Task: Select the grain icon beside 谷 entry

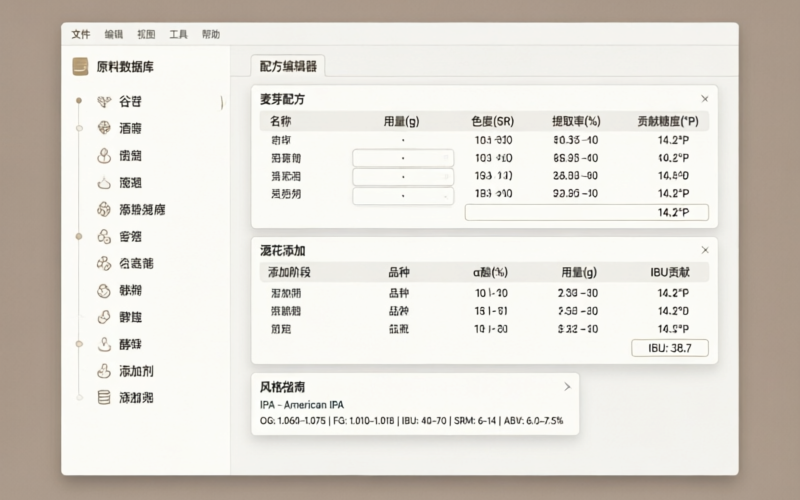Action: pos(104,102)
